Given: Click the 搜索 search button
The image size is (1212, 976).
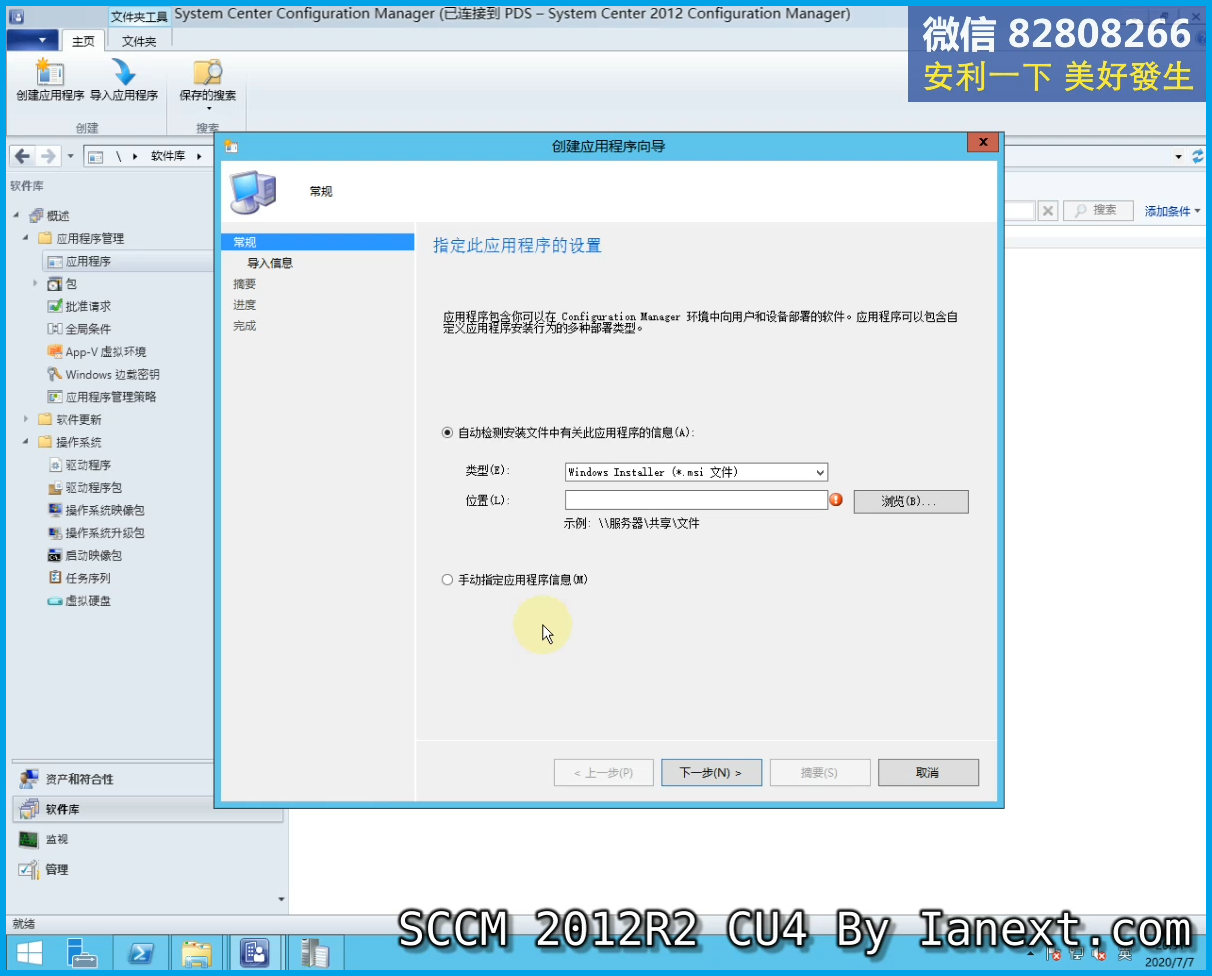Looking at the screenshot, I should tap(1097, 210).
